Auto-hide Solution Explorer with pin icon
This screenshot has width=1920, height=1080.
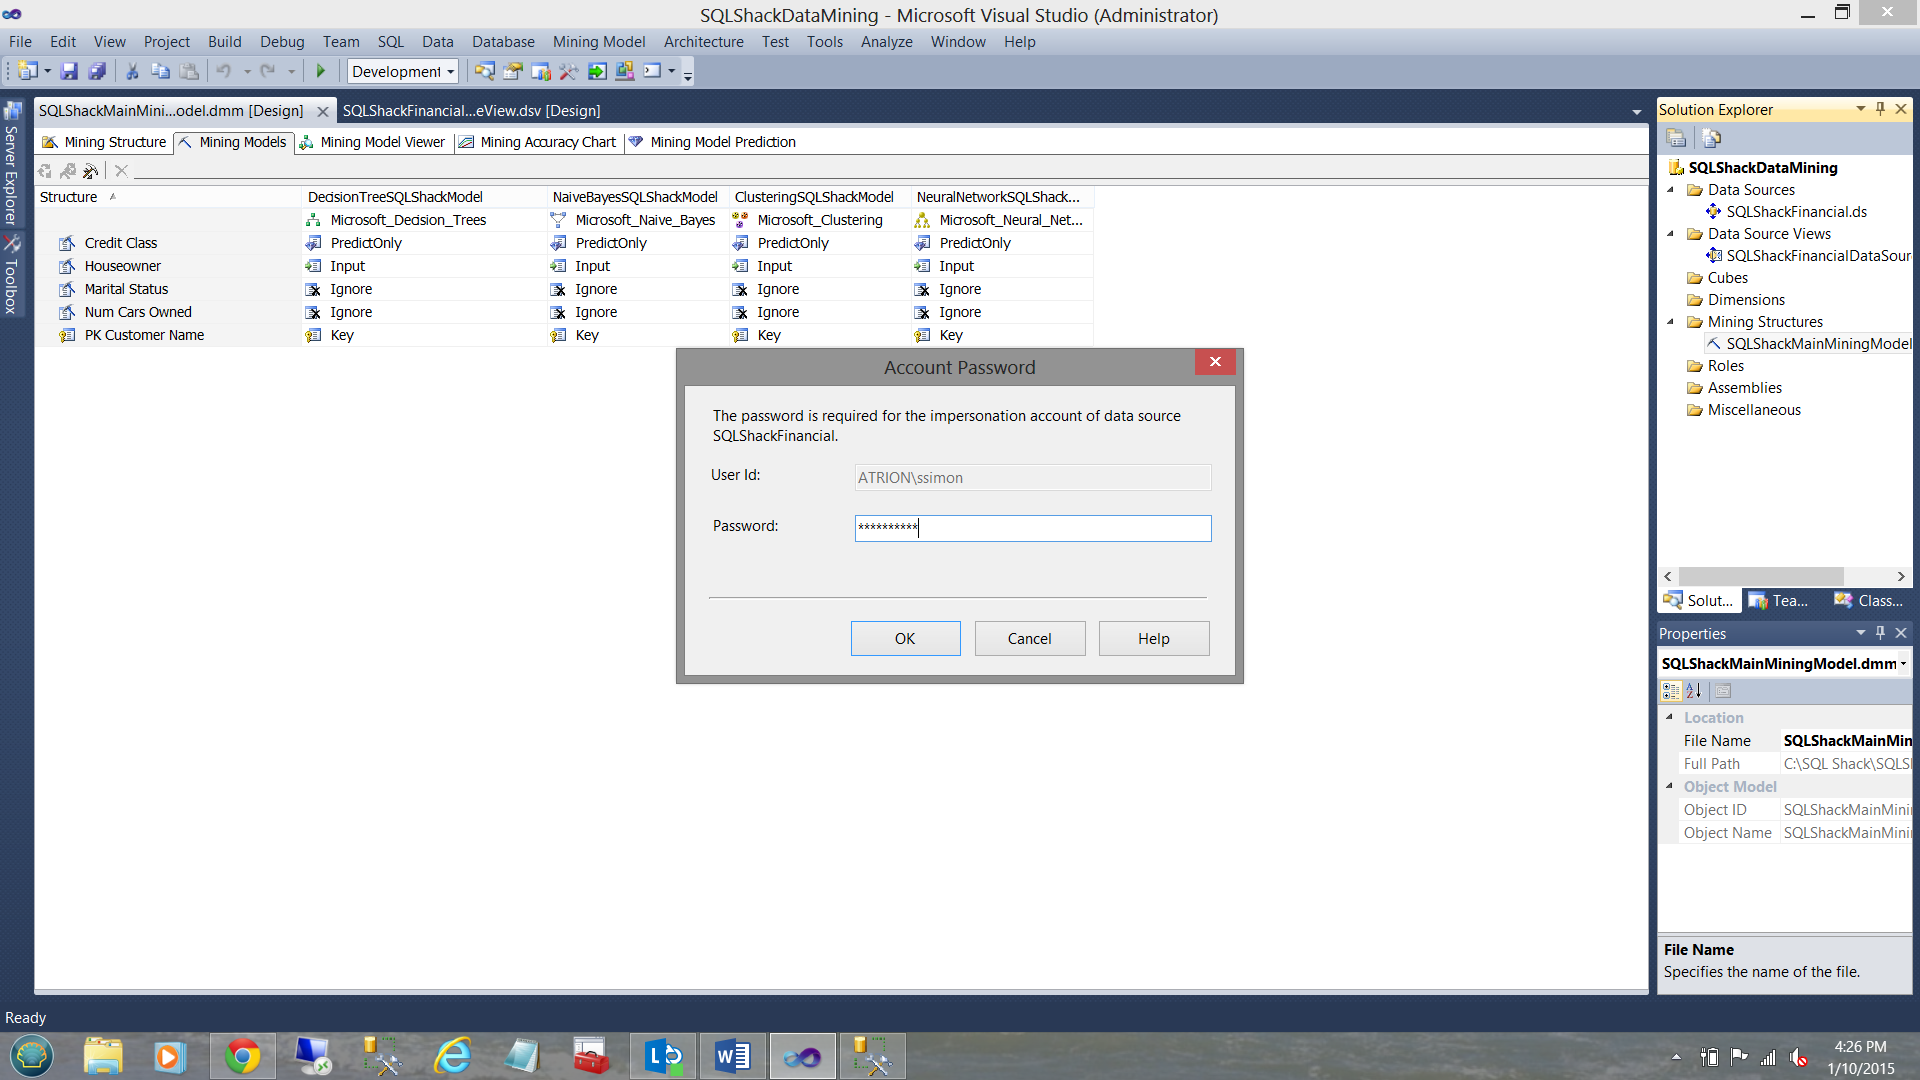point(1880,109)
